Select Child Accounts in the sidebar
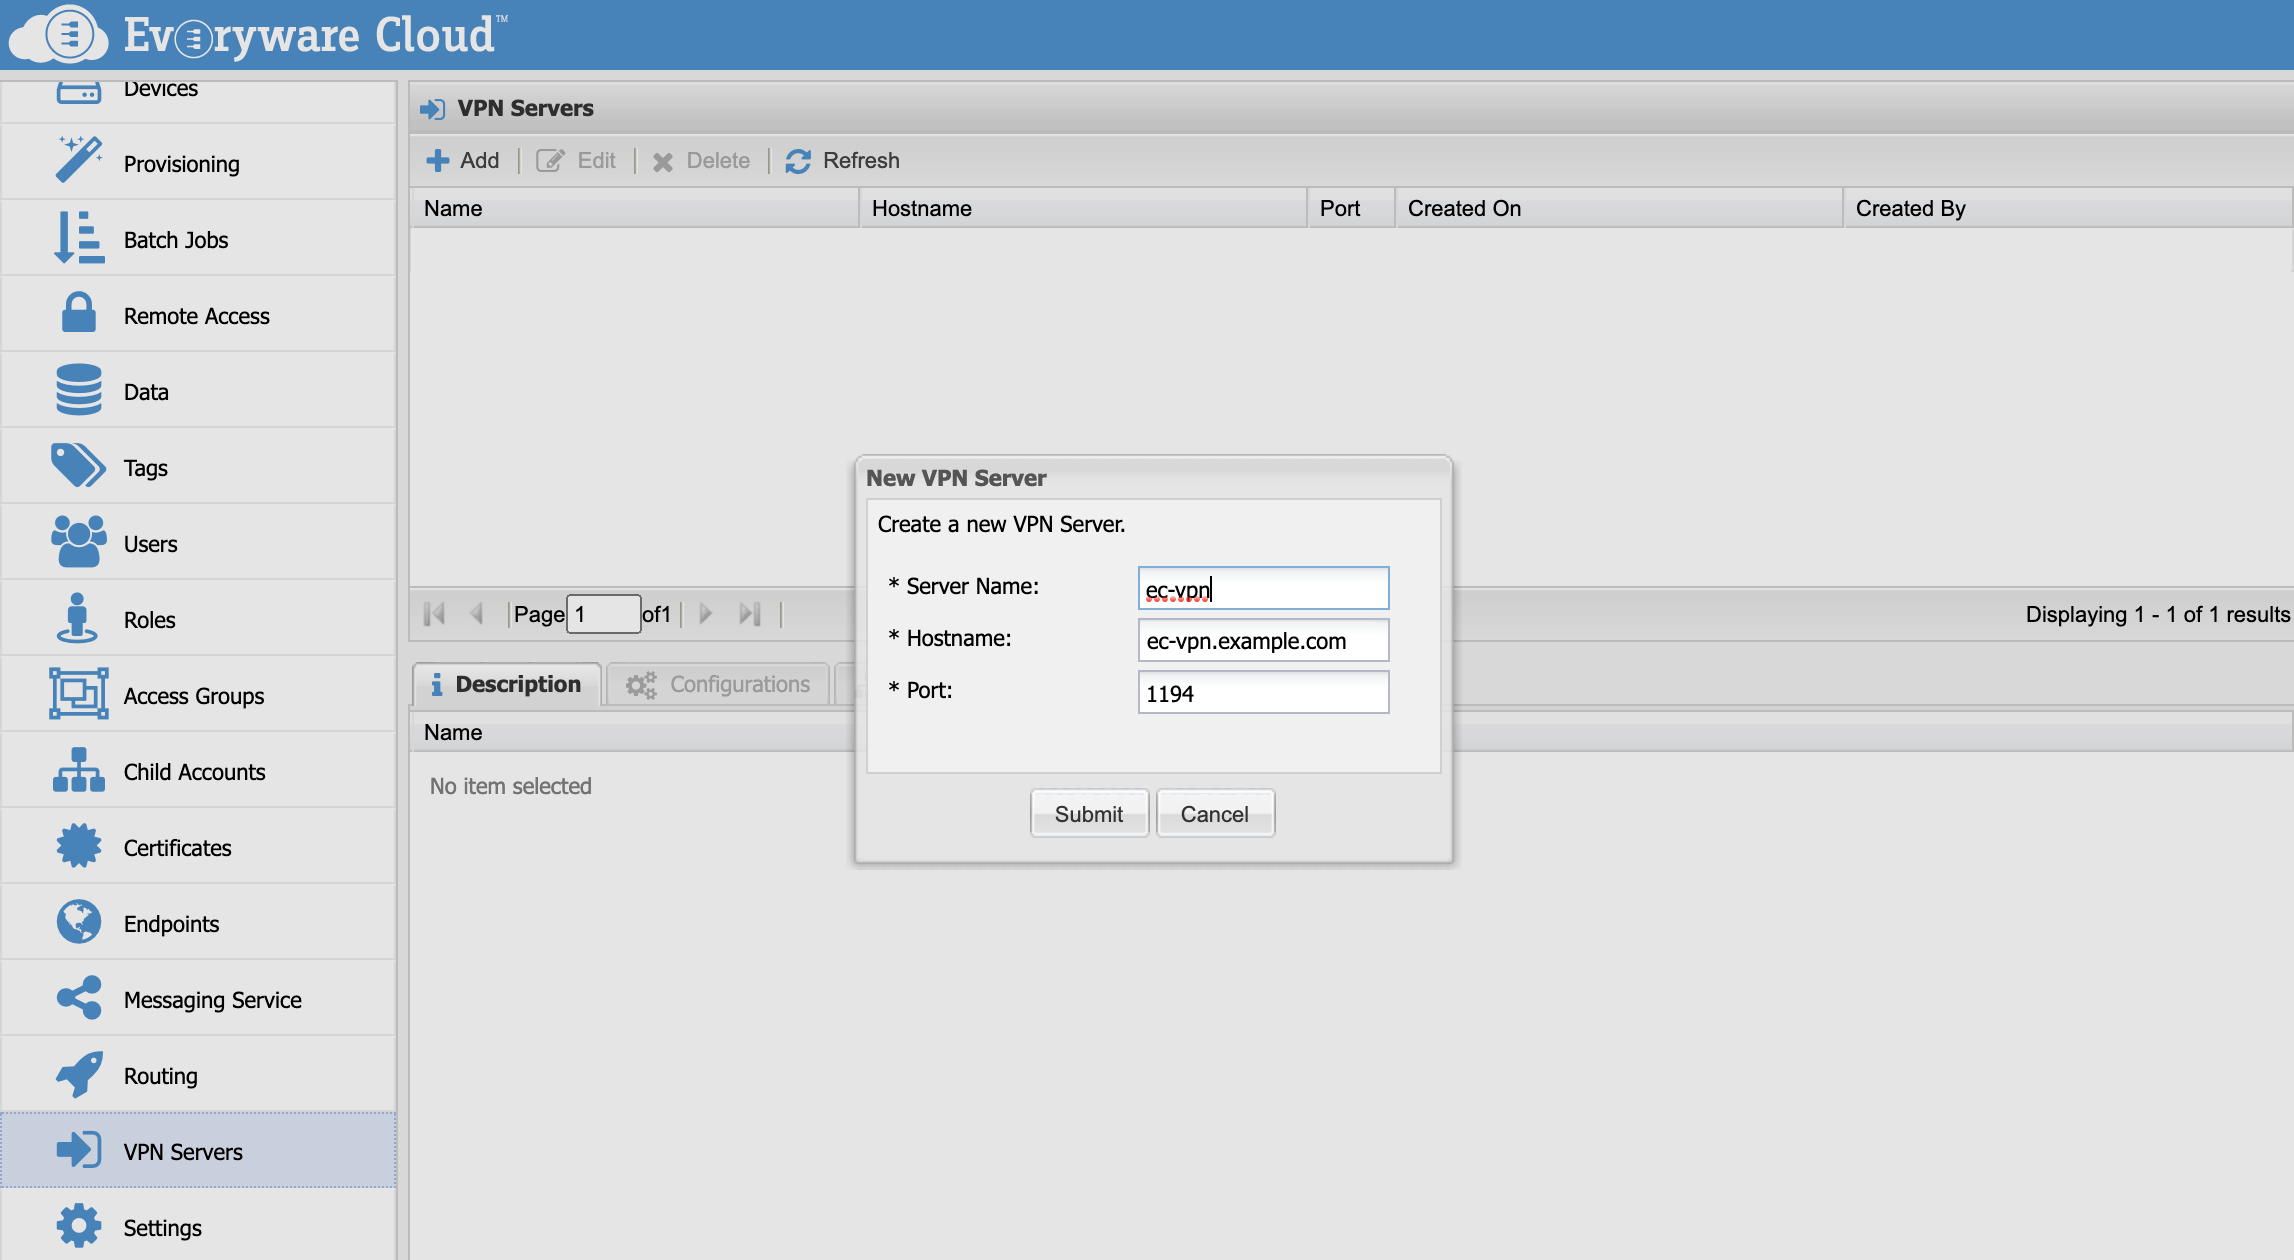This screenshot has width=2294, height=1260. coord(198,770)
